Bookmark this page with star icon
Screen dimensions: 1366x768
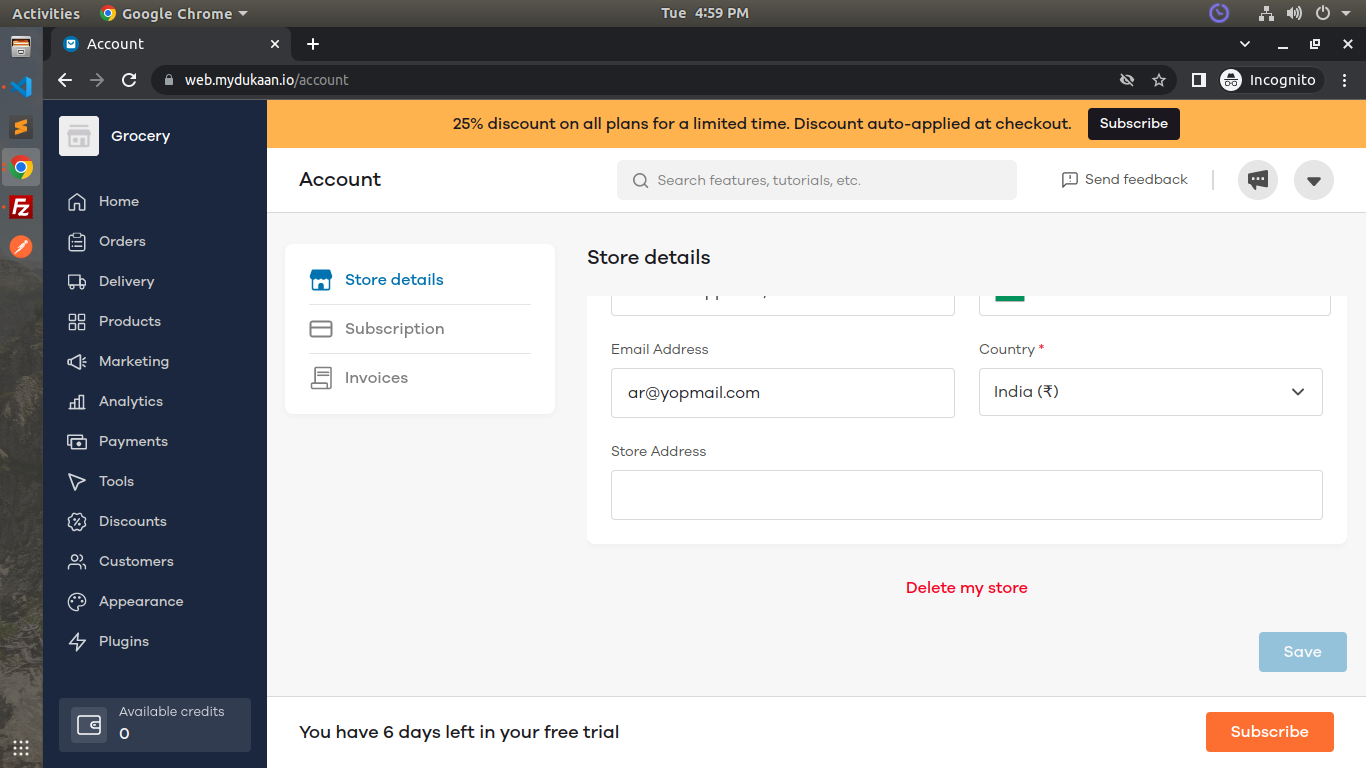[x=1159, y=80]
